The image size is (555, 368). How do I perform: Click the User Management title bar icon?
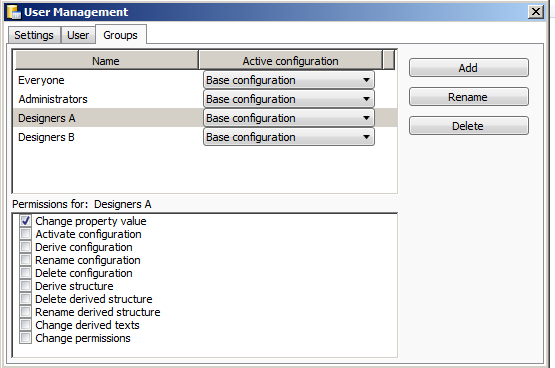tap(14, 12)
